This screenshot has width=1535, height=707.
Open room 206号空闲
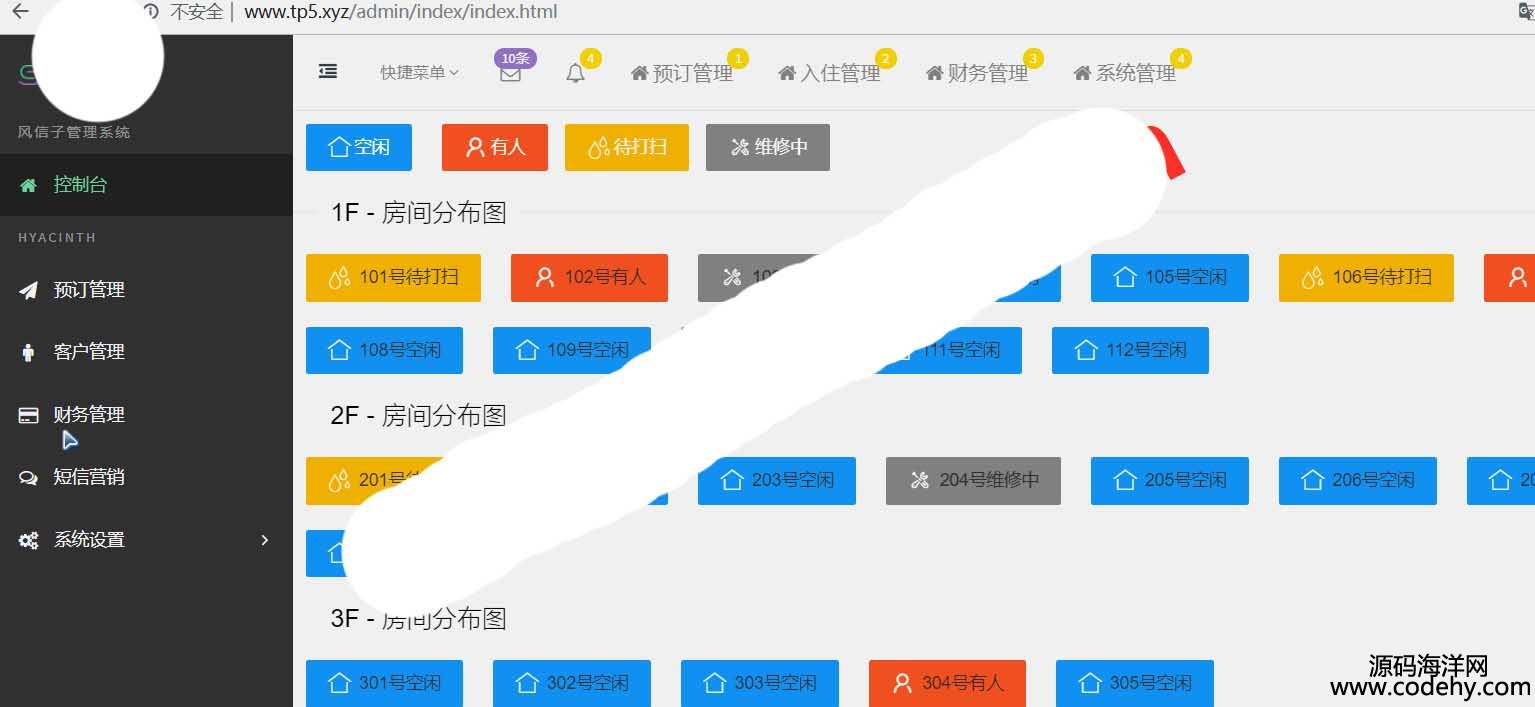click(1358, 480)
